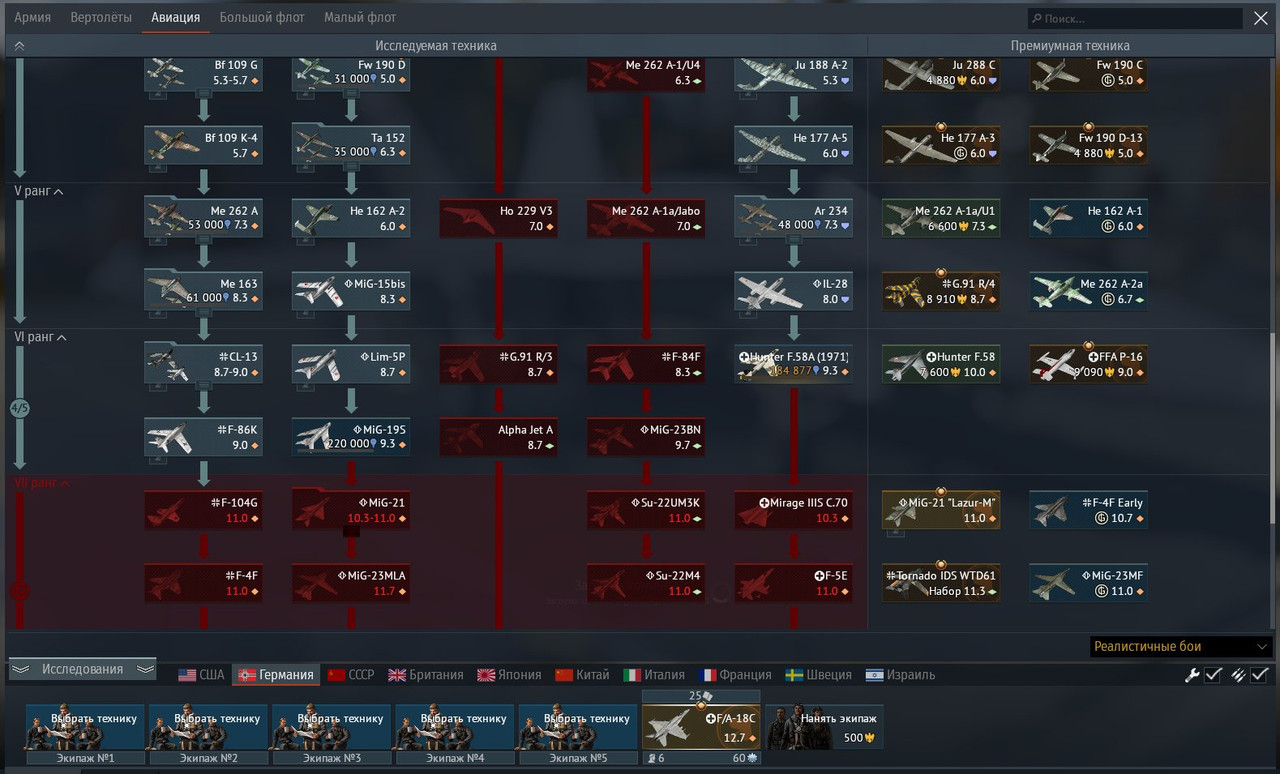Collapse the VII ранг section
The height and width of the screenshot is (774, 1280).
pyautogui.click(x=42, y=483)
